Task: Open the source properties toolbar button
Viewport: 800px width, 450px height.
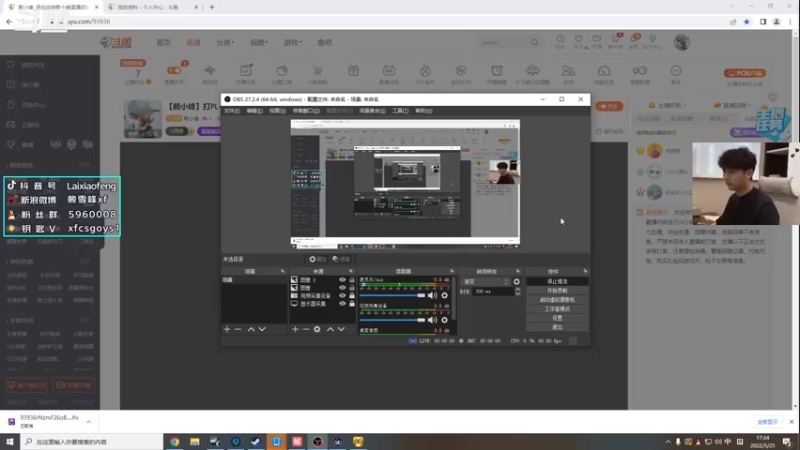Action: (317, 259)
